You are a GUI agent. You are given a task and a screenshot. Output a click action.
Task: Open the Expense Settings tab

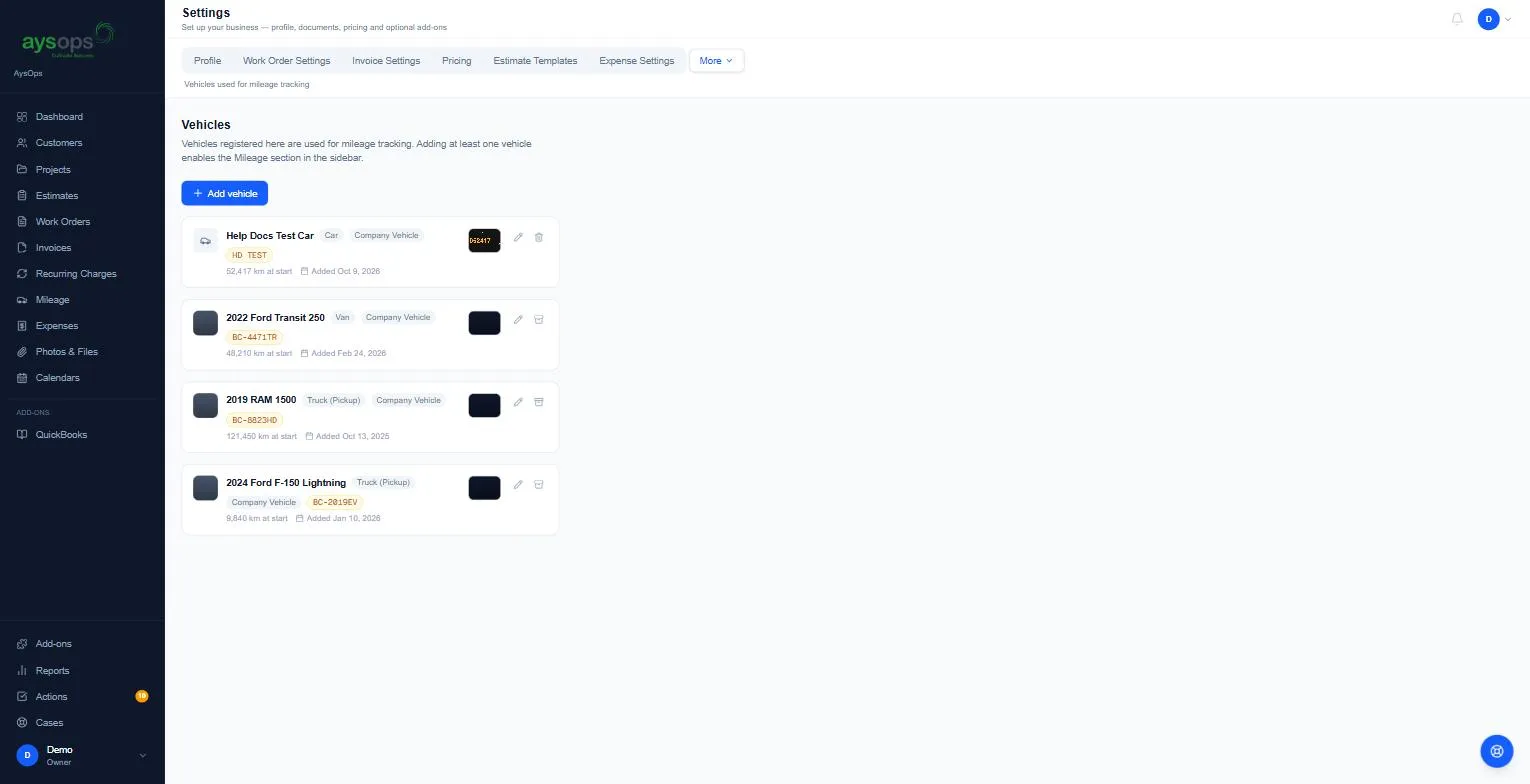click(x=636, y=61)
